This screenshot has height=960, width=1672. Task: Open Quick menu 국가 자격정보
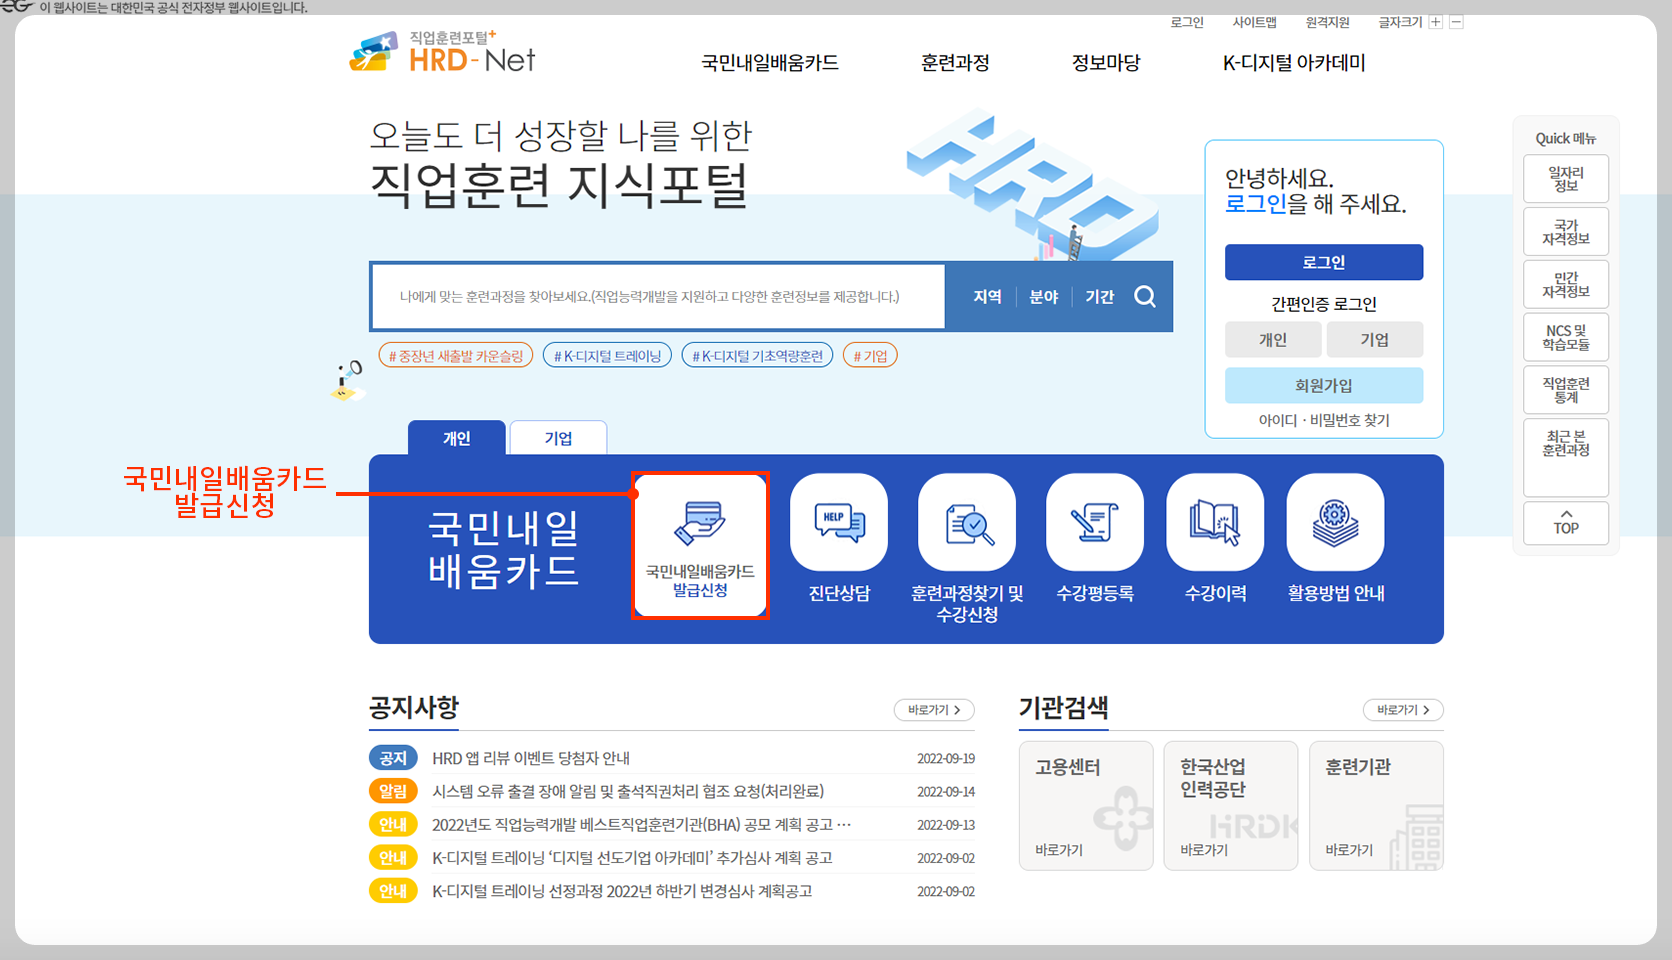[1566, 232]
